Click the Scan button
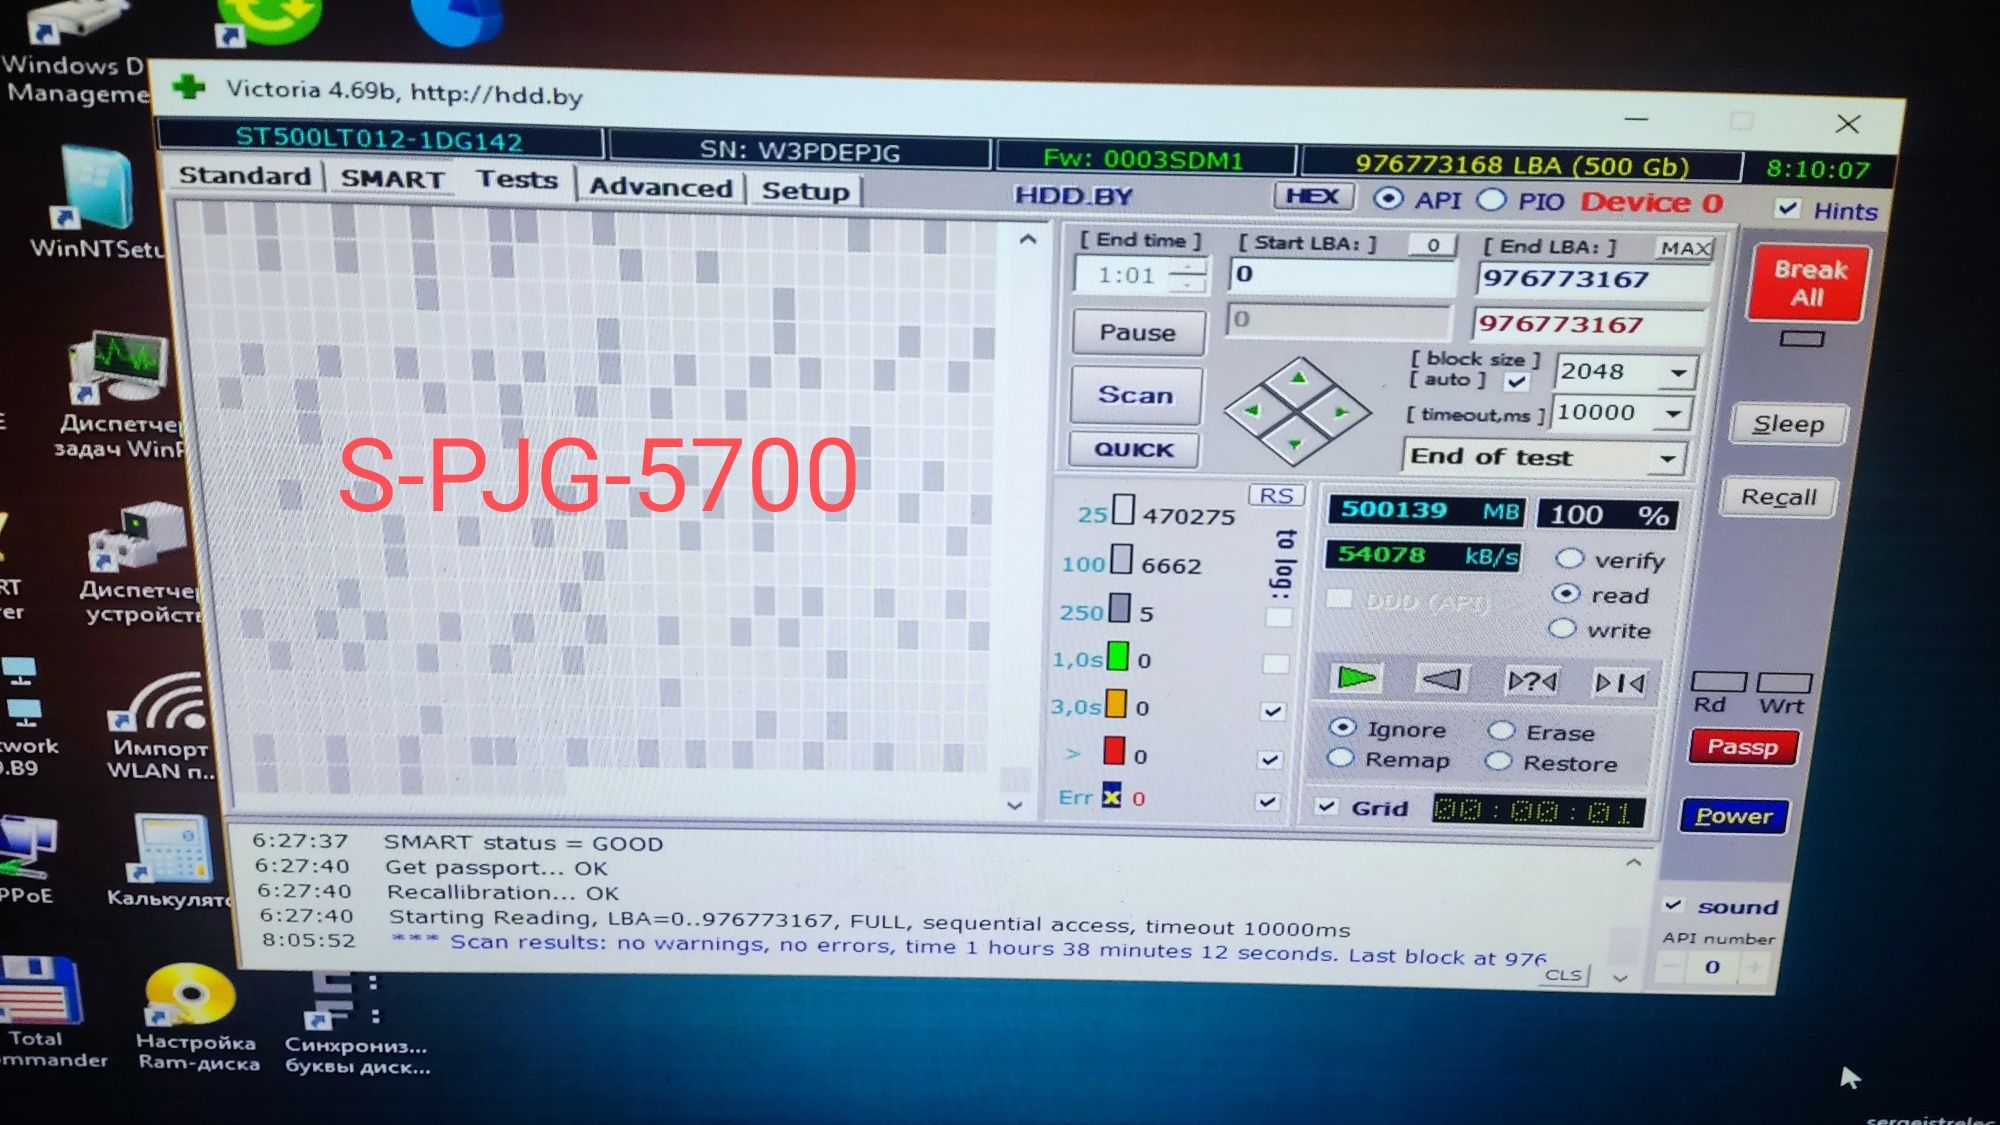Viewport: 2000px width, 1125px height. (1135, 394)
